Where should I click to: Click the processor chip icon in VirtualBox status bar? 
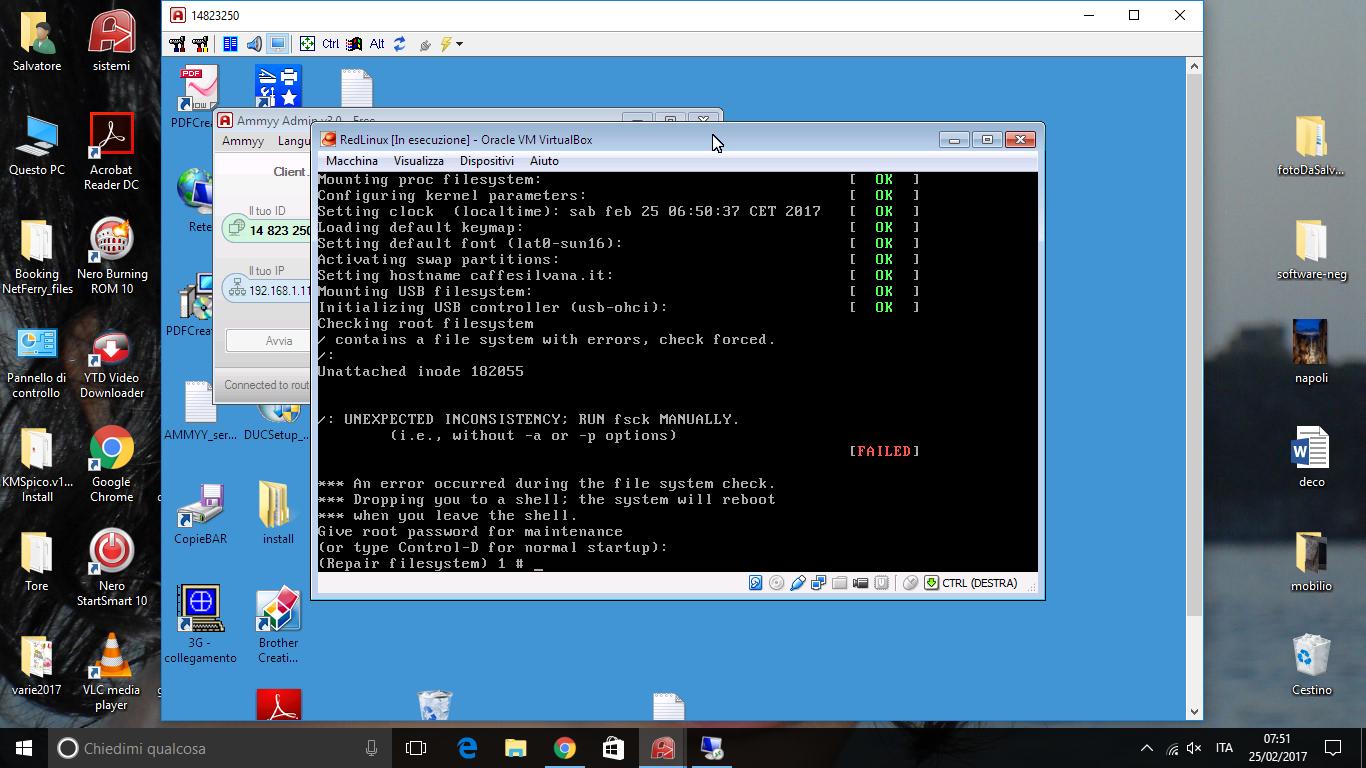coord(881,583)
